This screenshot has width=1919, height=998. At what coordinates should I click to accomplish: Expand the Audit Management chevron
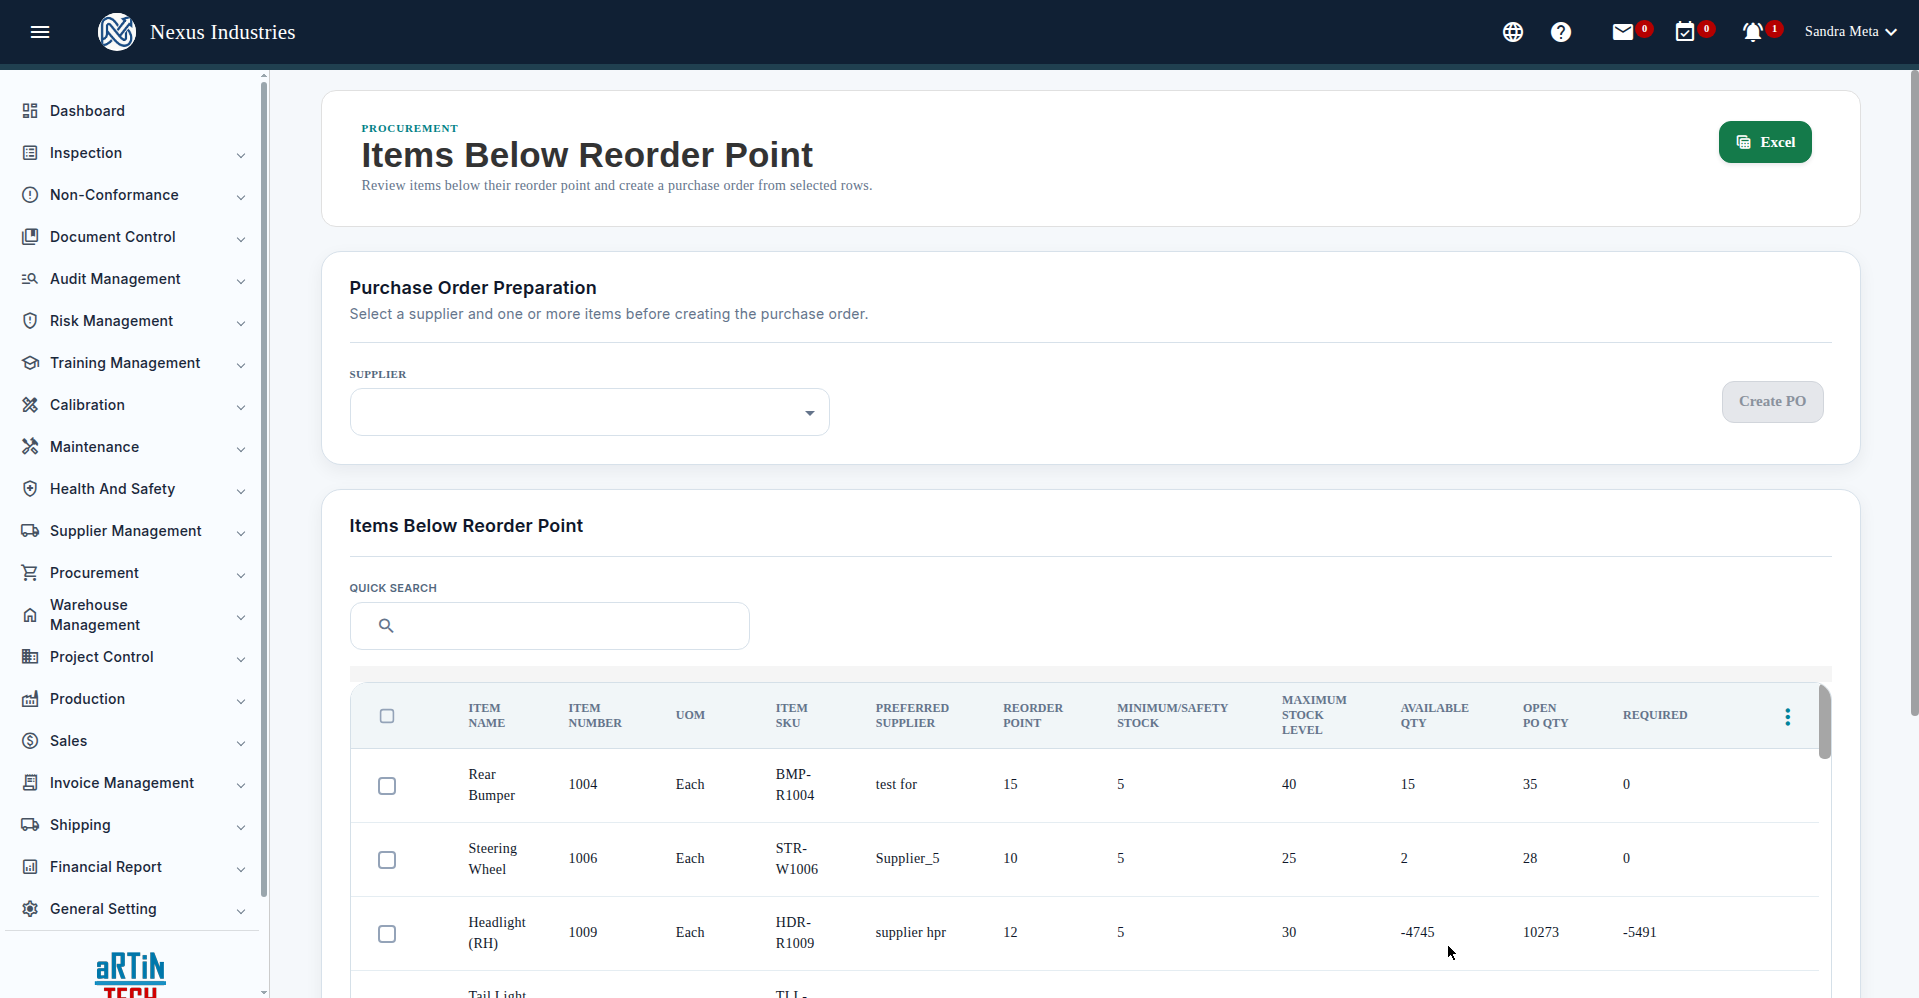(241, 281)
